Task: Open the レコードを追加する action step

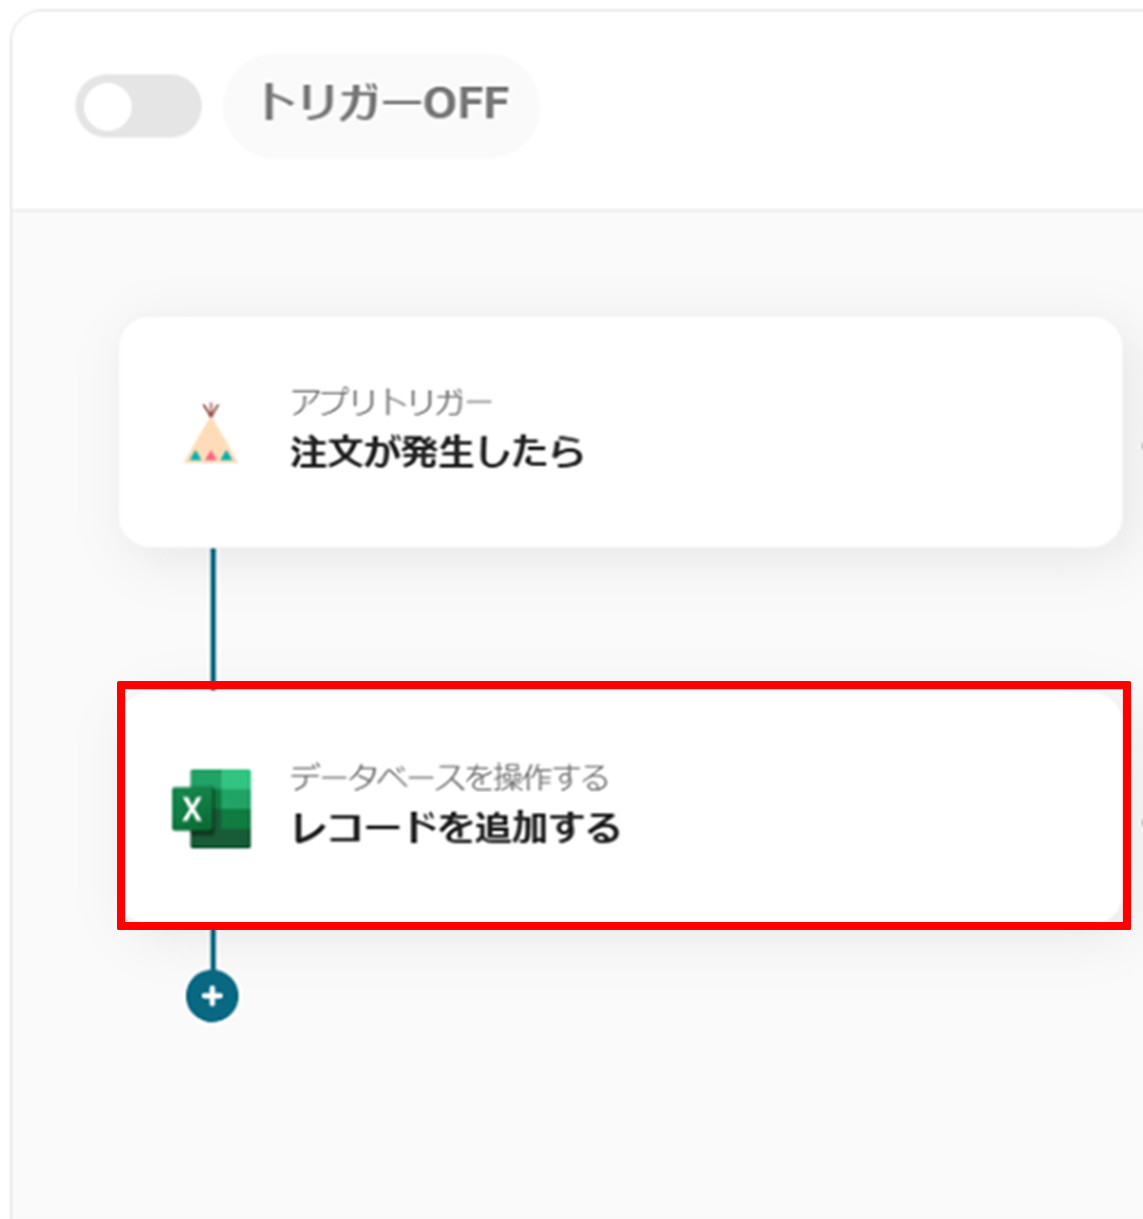Action: click(455, 828)
